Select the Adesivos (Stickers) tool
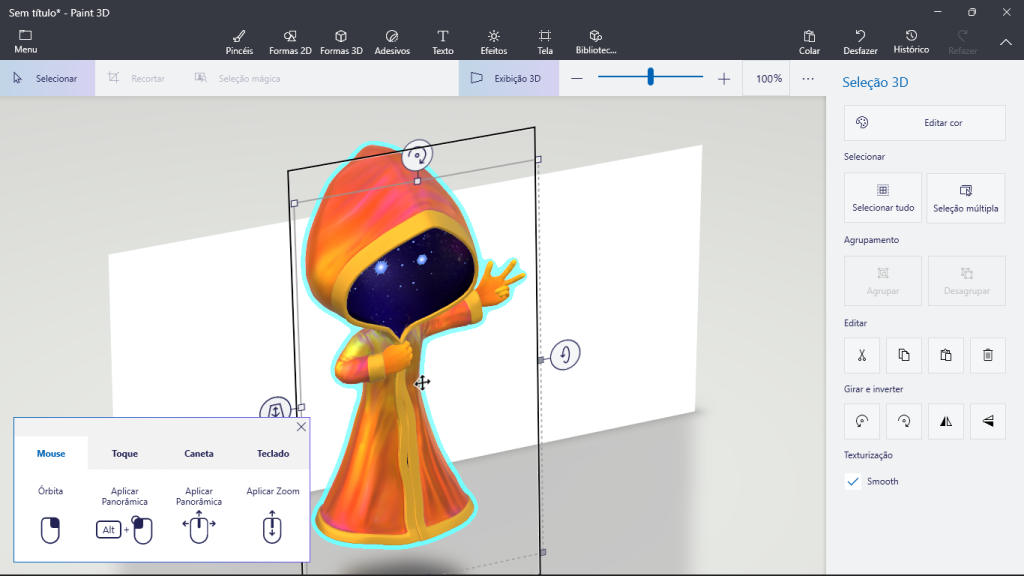Image resolution: width=1024 pixels, height=576 pixels. click(392, 40)
